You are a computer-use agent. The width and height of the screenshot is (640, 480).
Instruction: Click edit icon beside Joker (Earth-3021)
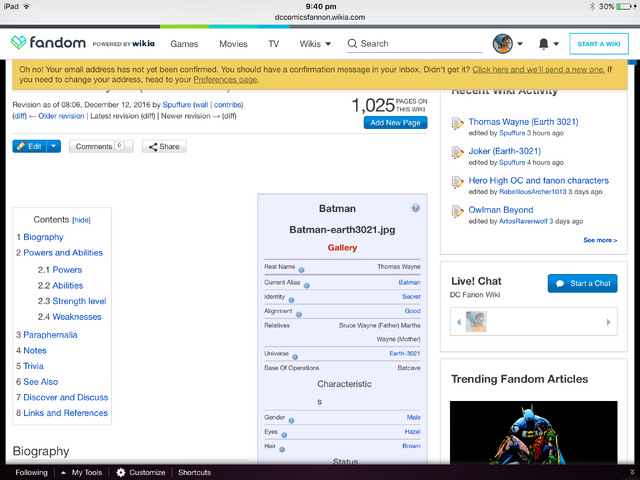(x=457, y=152)
